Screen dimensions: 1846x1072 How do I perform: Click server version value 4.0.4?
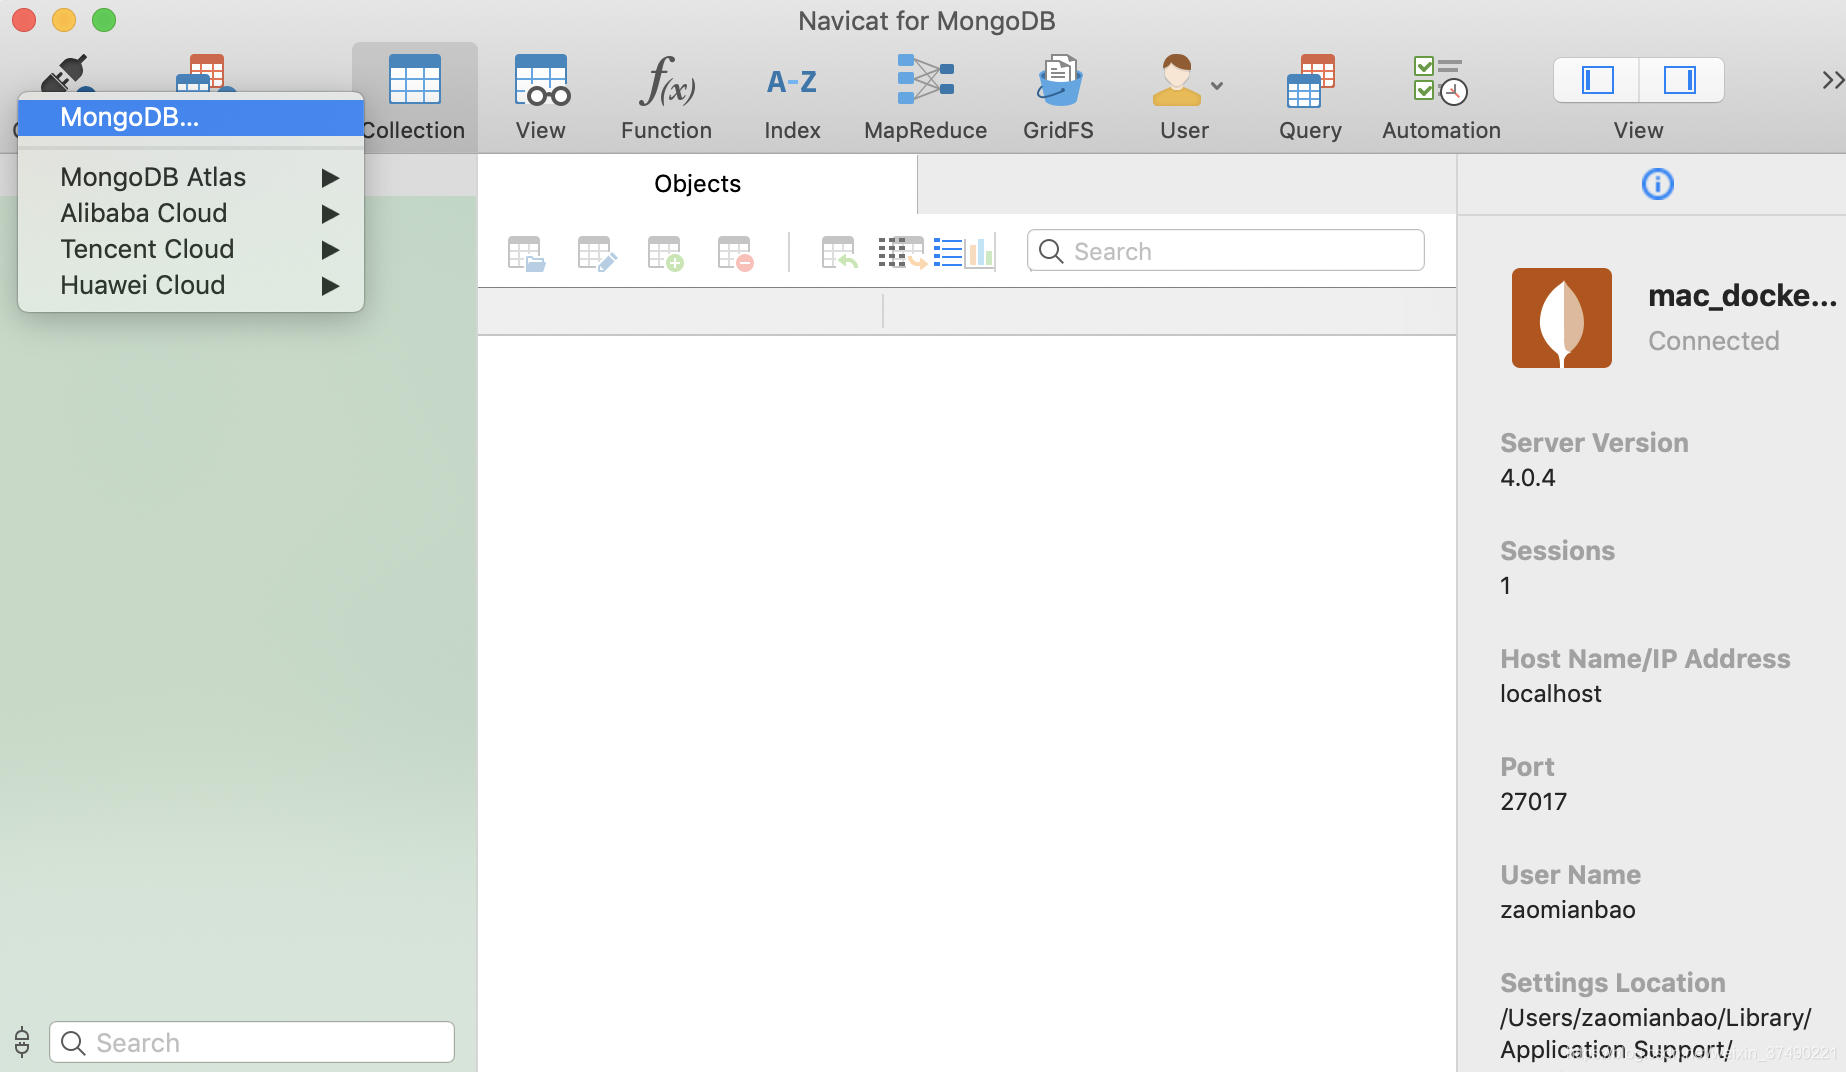coord(1528,478)
